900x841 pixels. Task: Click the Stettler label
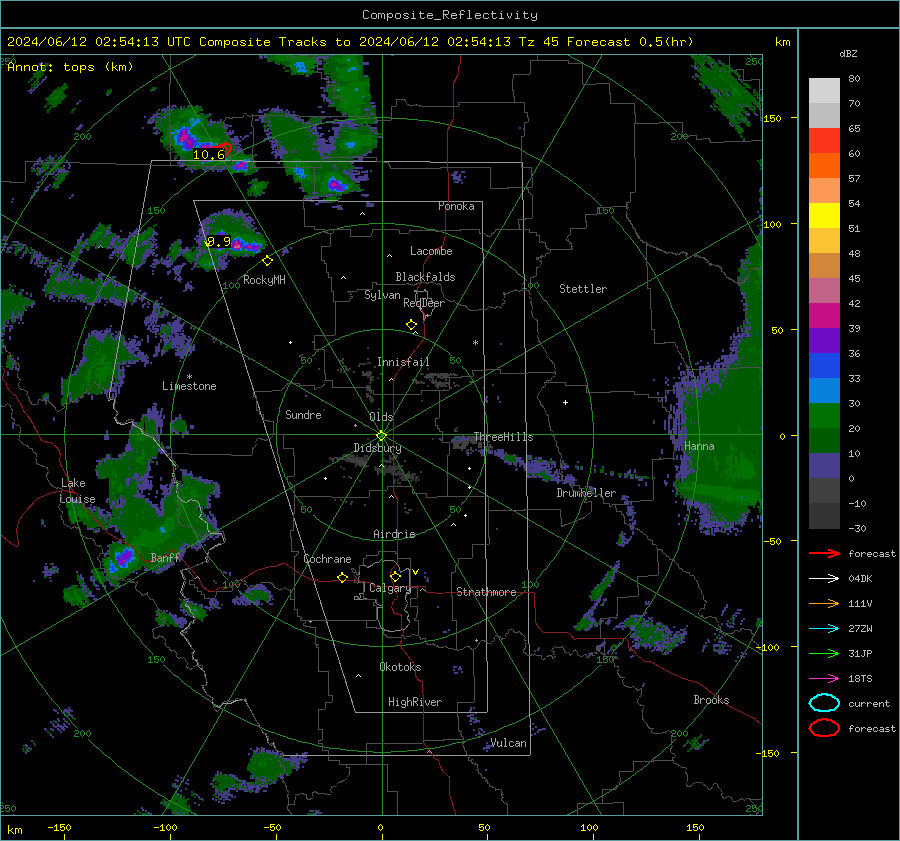[583, 289]
